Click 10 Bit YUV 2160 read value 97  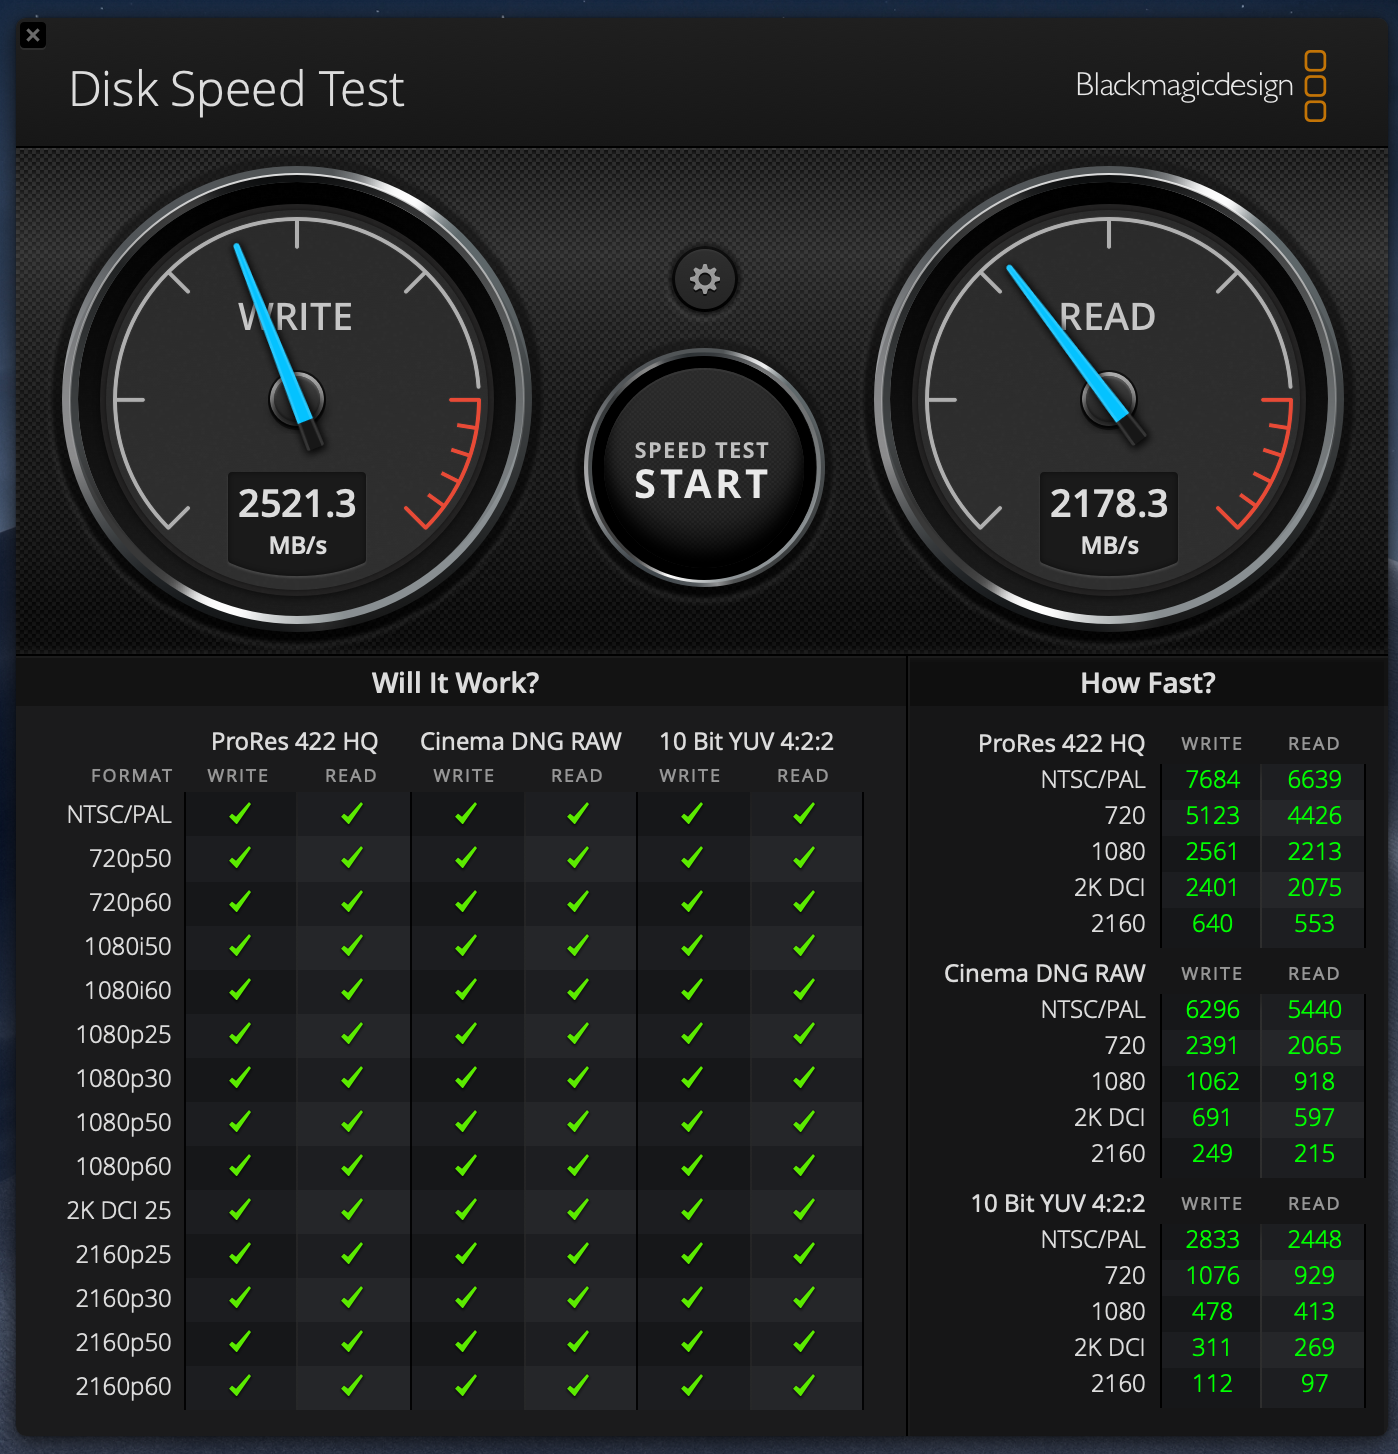point(1314,1384)
